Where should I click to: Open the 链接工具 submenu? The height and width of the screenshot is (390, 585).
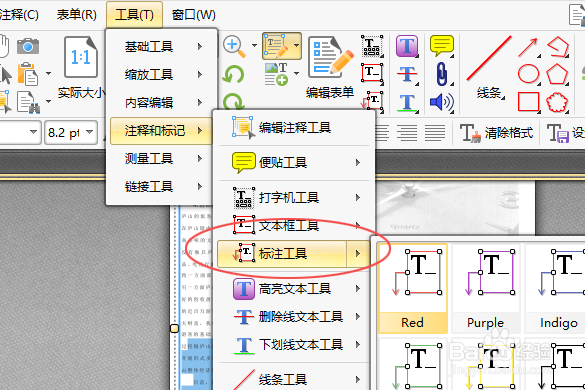click(162, 186)
